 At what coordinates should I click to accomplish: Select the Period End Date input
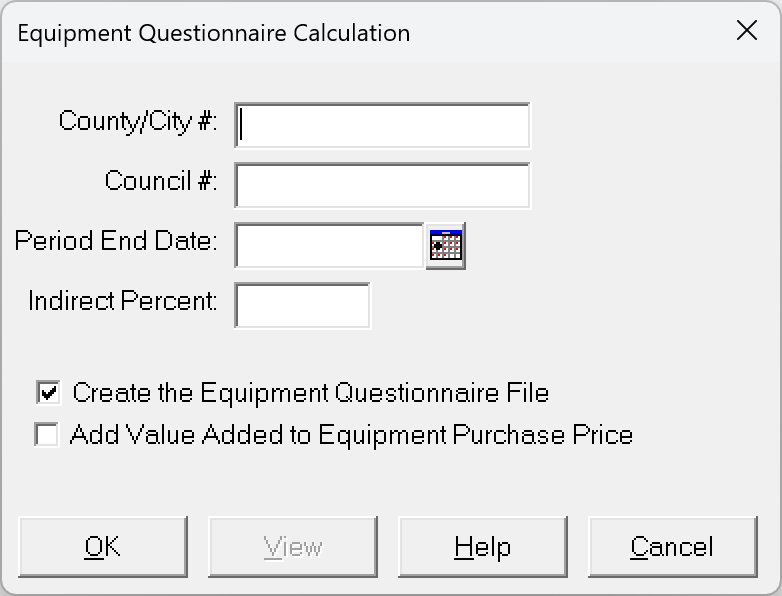click(x=329, y=246)
